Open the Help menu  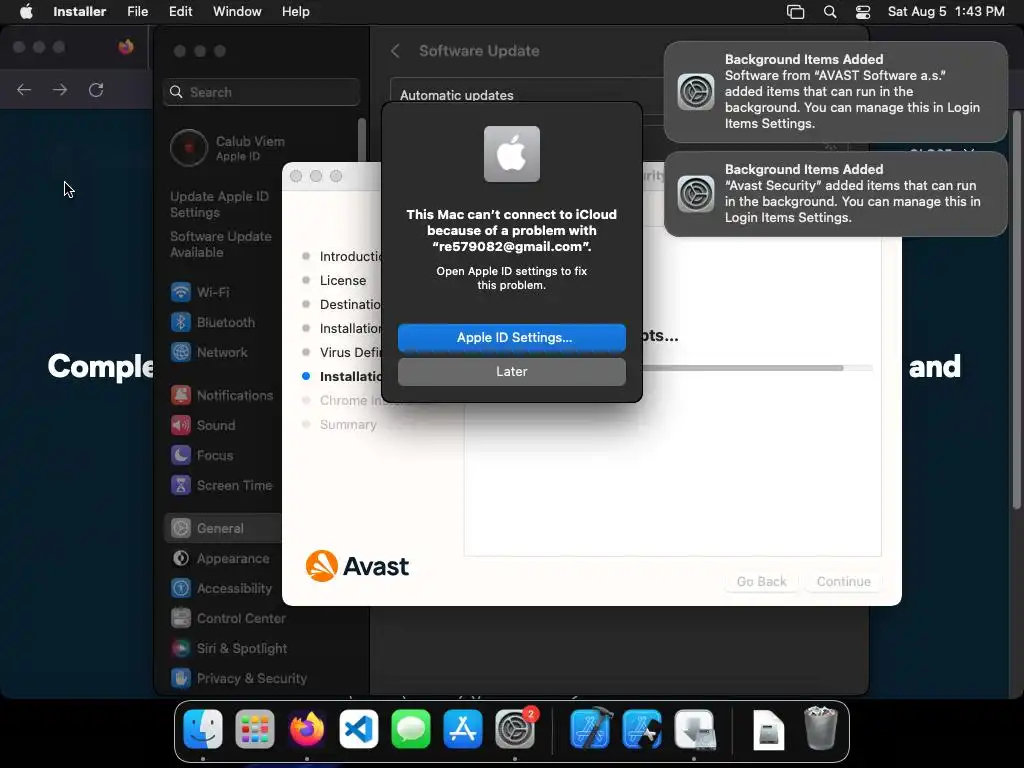click(x=295, y=12)
